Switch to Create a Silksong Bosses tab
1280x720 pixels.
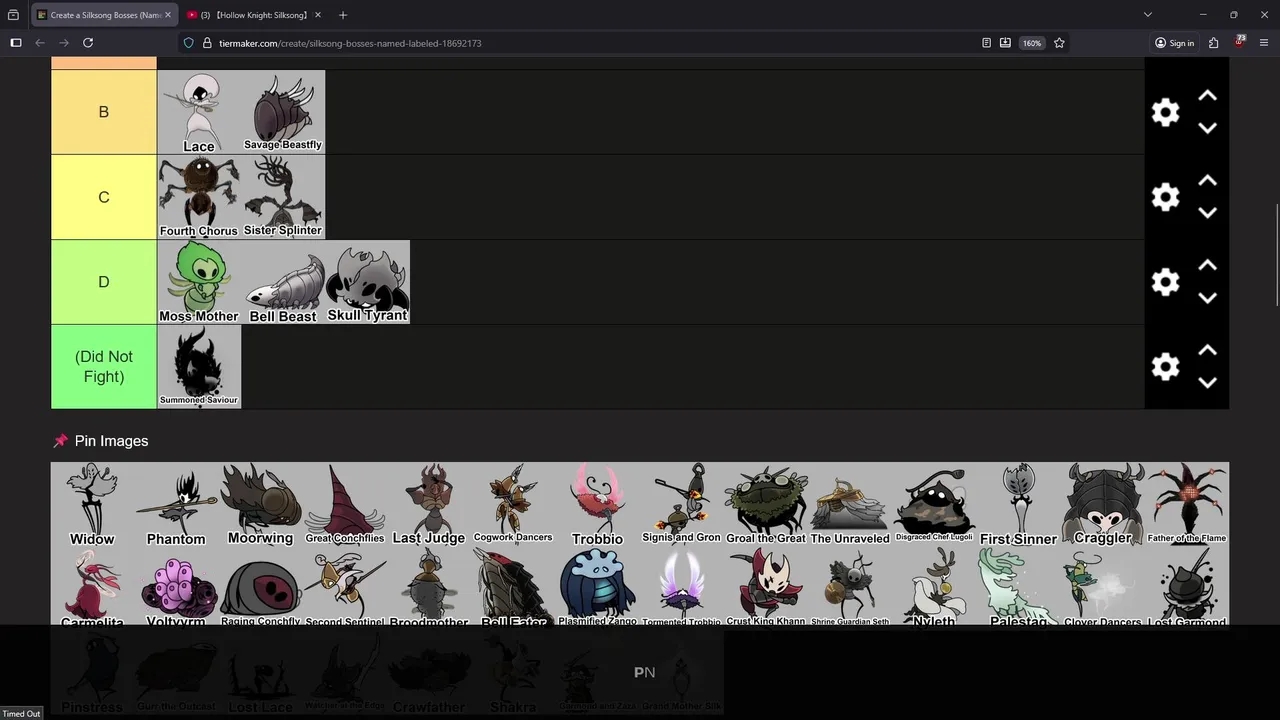(105, 15)
